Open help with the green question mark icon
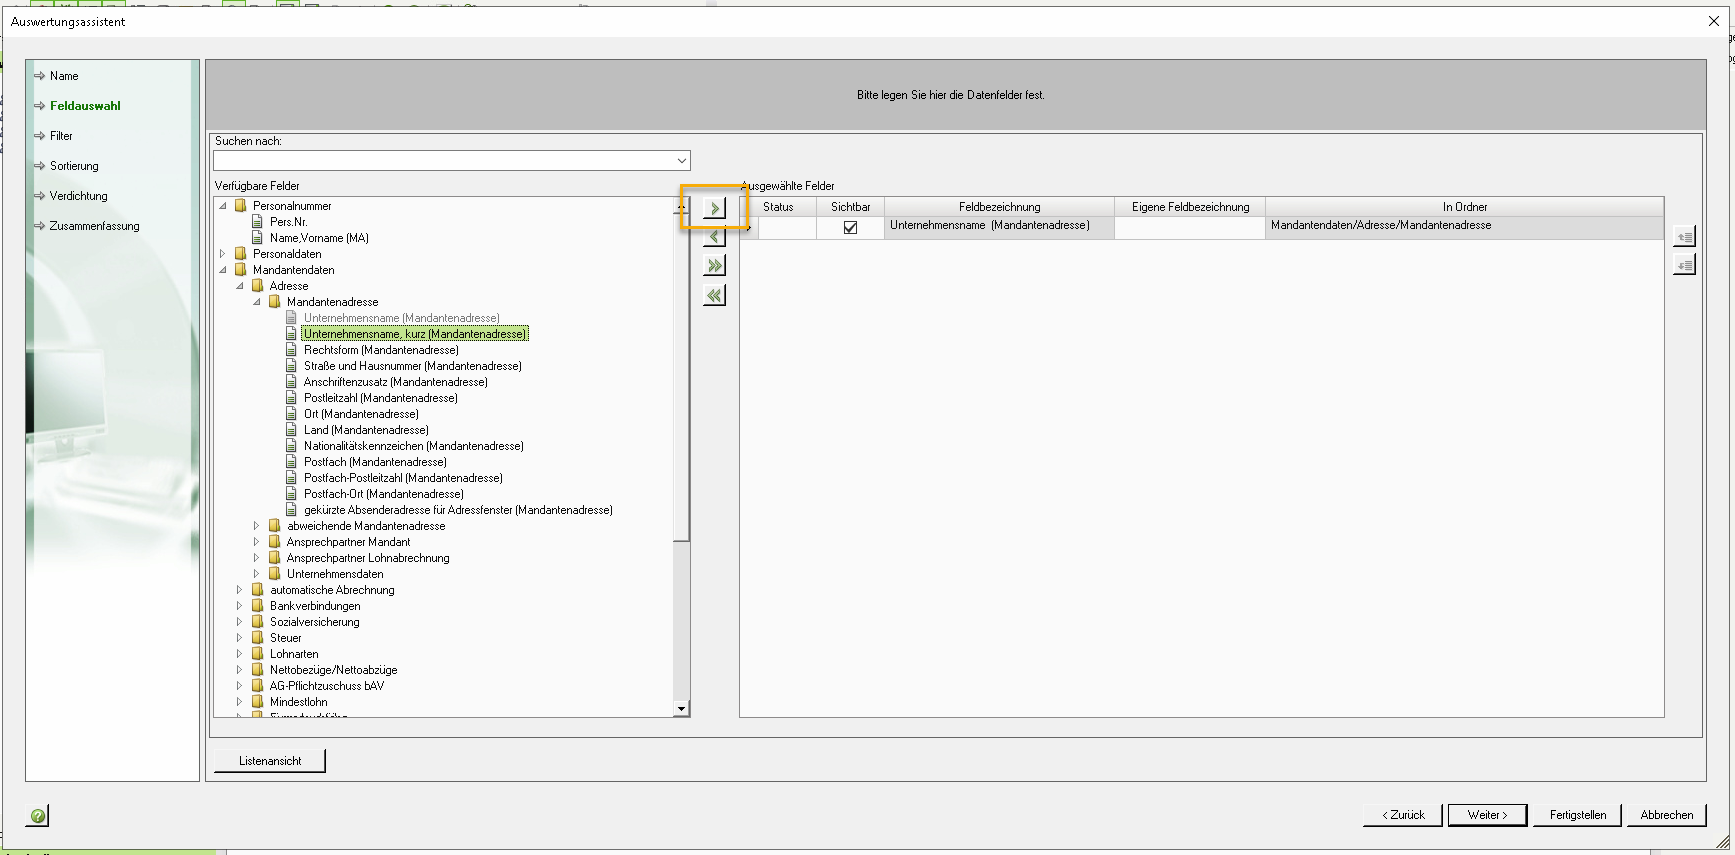This screenshot has width=1735, height=855. coord(37,816)
